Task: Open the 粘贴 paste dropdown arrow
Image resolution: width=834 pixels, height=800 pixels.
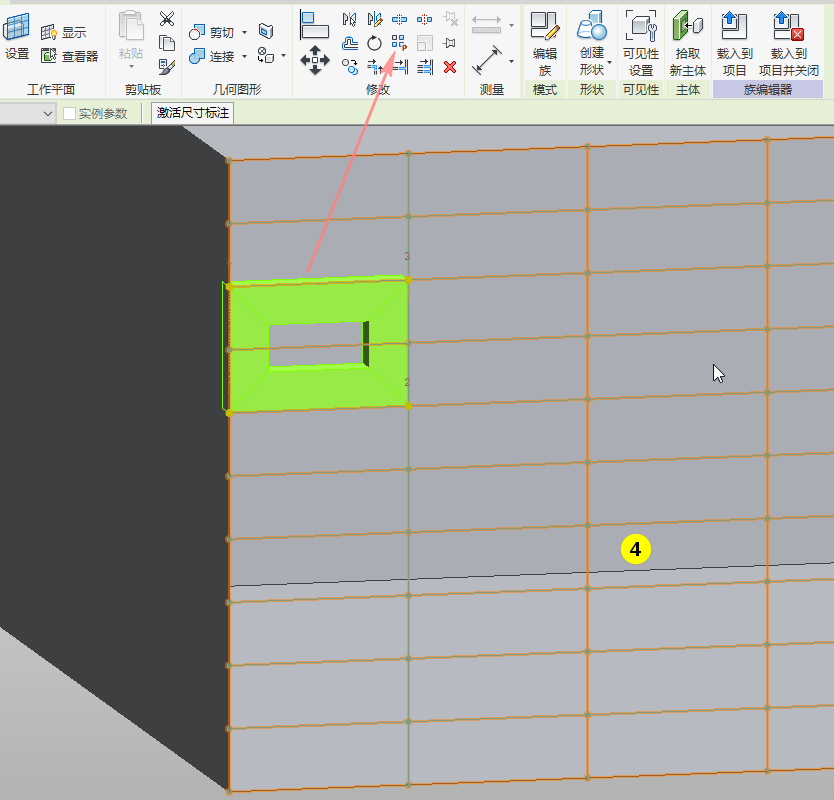Action: (x=131, y=67)
